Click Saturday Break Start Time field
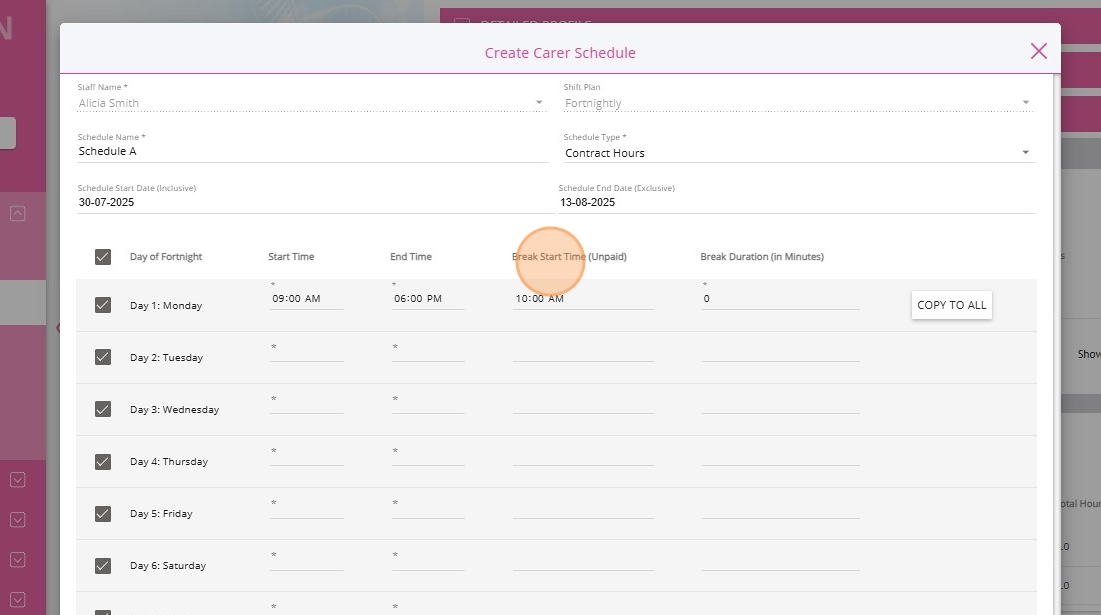Viewport: 1101px width, 615px height. click(x=583, y=560)
